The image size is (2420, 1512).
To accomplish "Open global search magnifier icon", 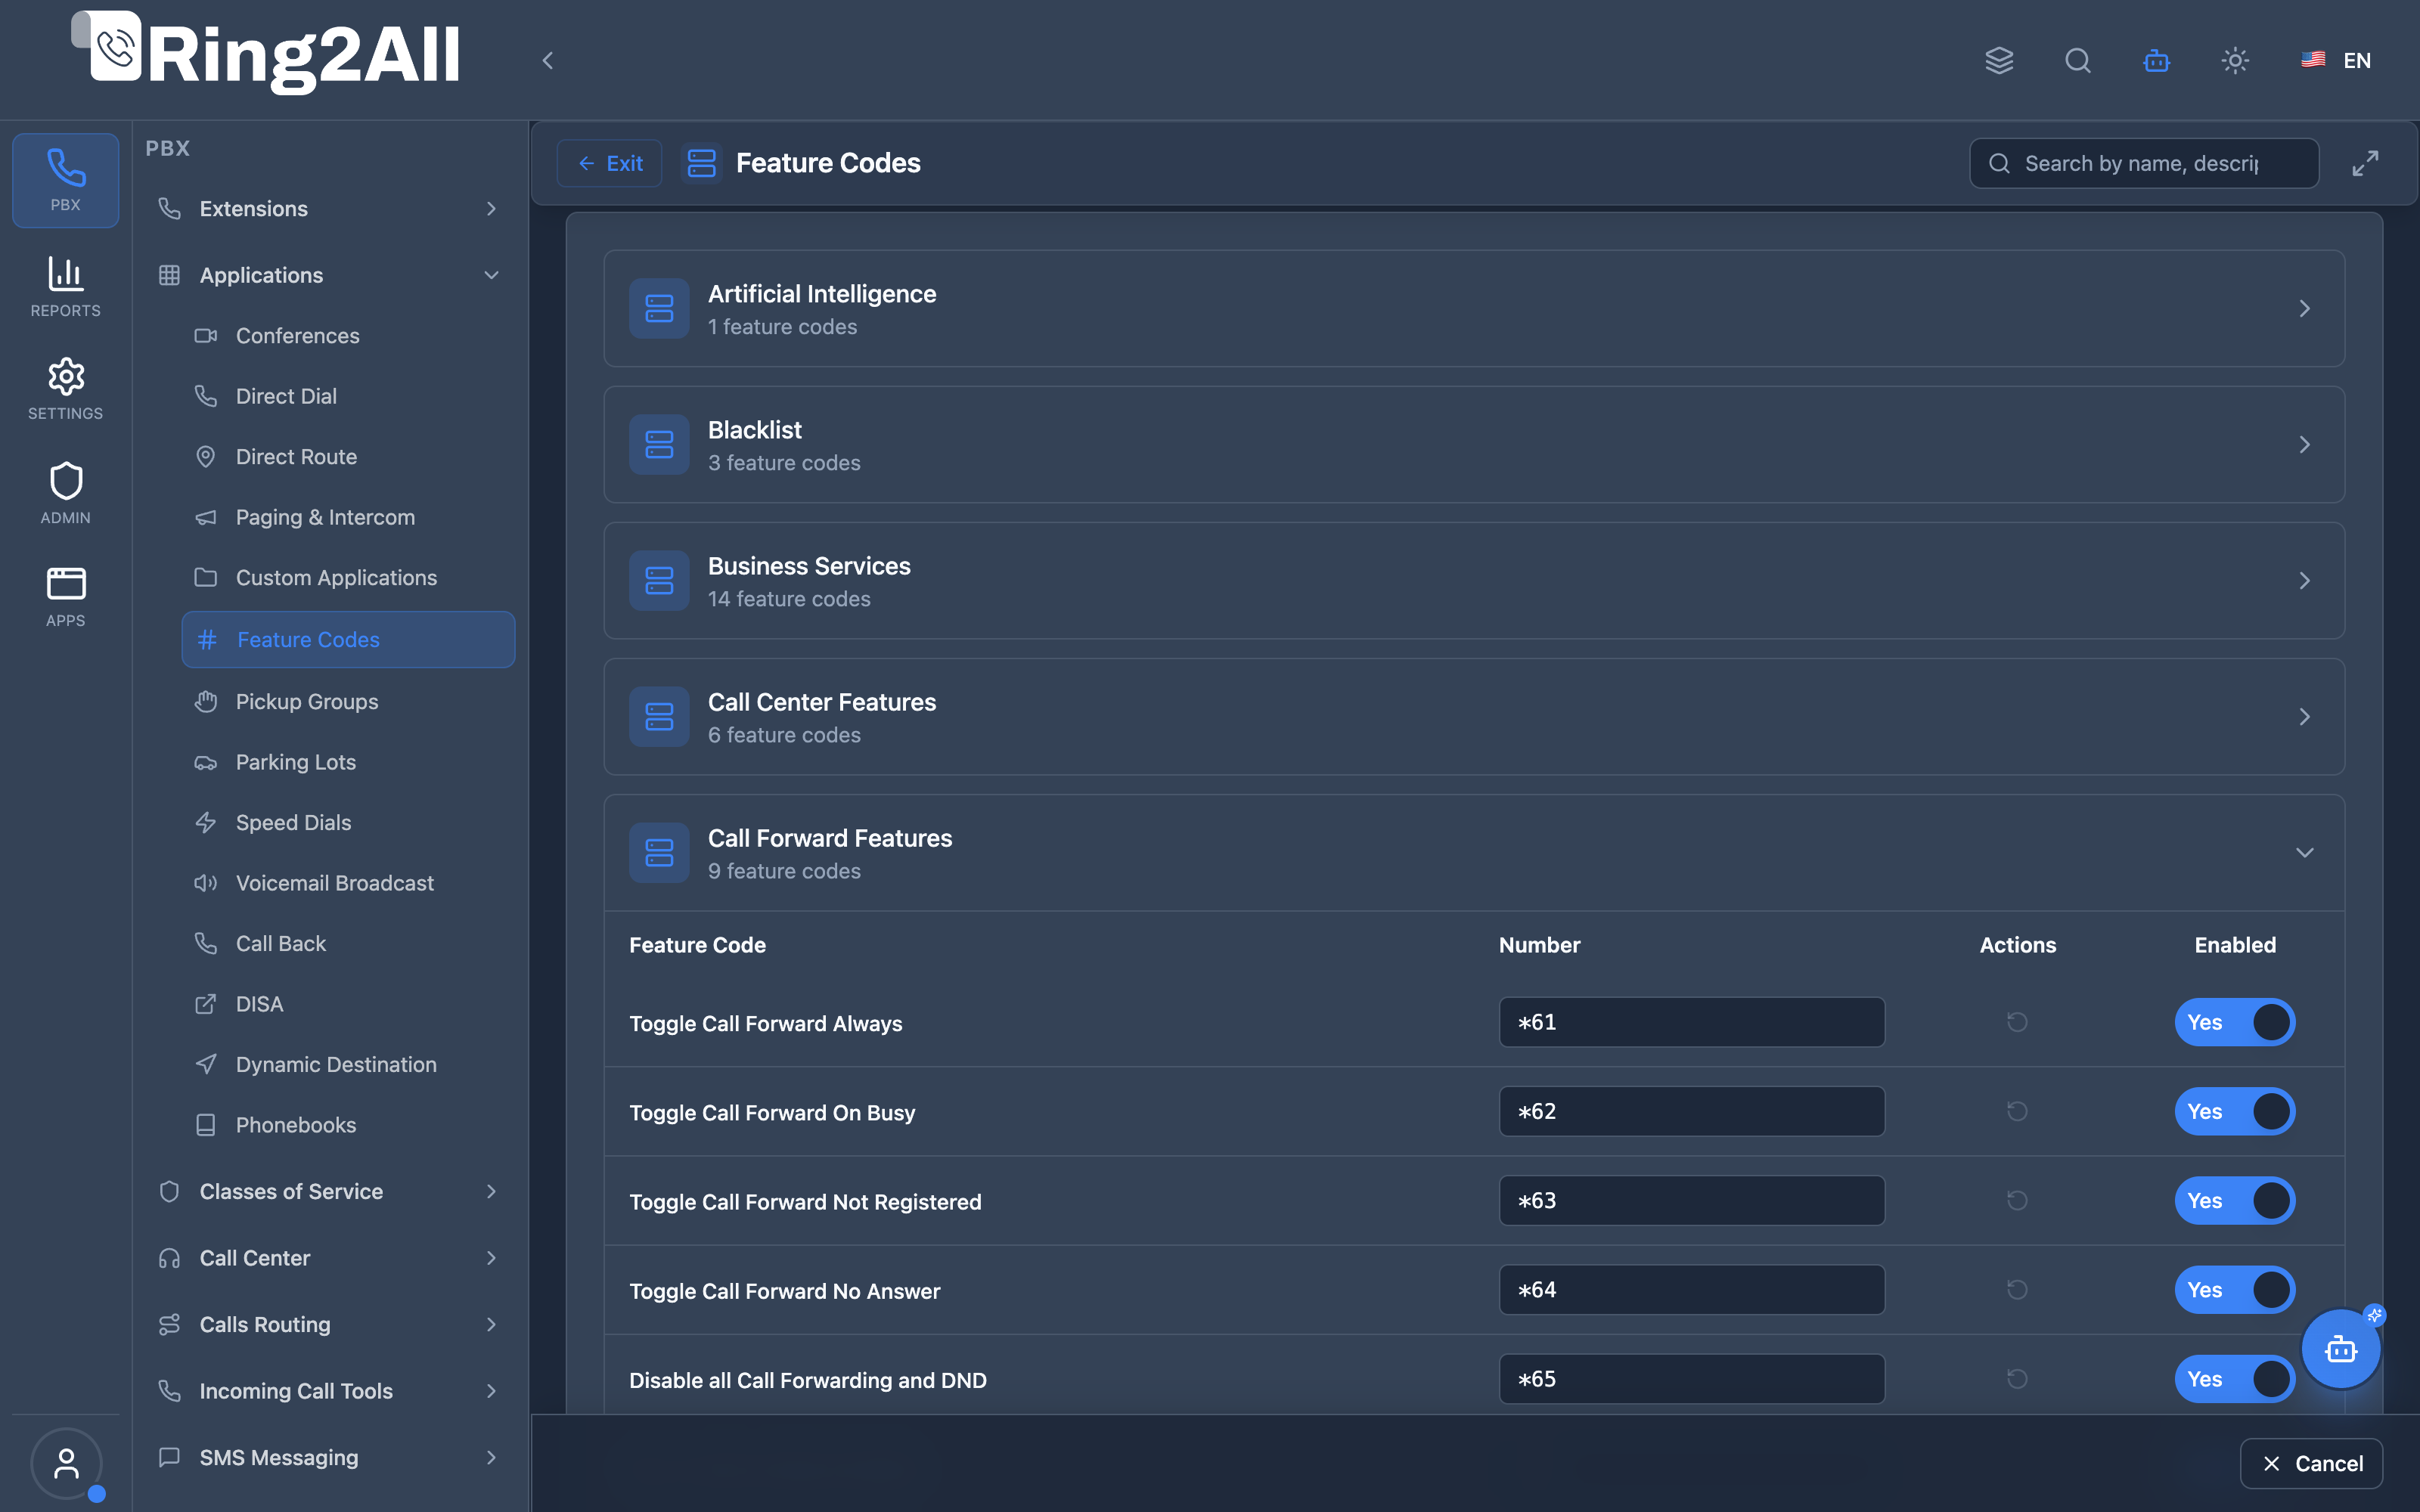I will pyautogui.click(x=2078, y=61).
